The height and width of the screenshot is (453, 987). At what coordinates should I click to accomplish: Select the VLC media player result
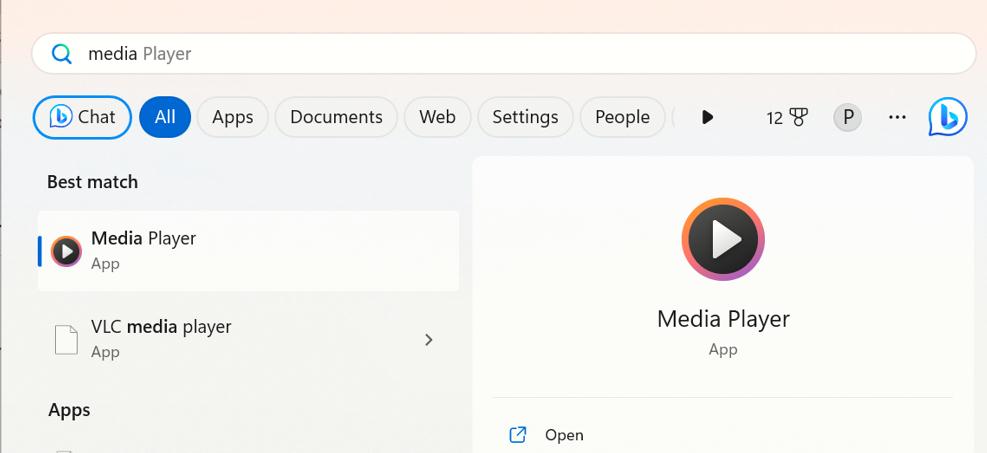coord(249,340)
